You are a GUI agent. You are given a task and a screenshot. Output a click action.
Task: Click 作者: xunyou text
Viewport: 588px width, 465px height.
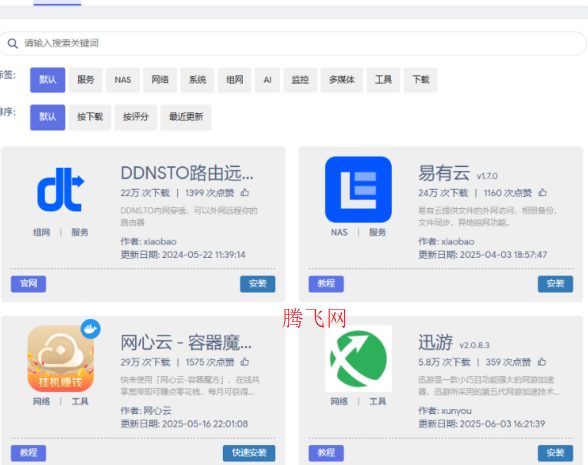tap(445, 411)
